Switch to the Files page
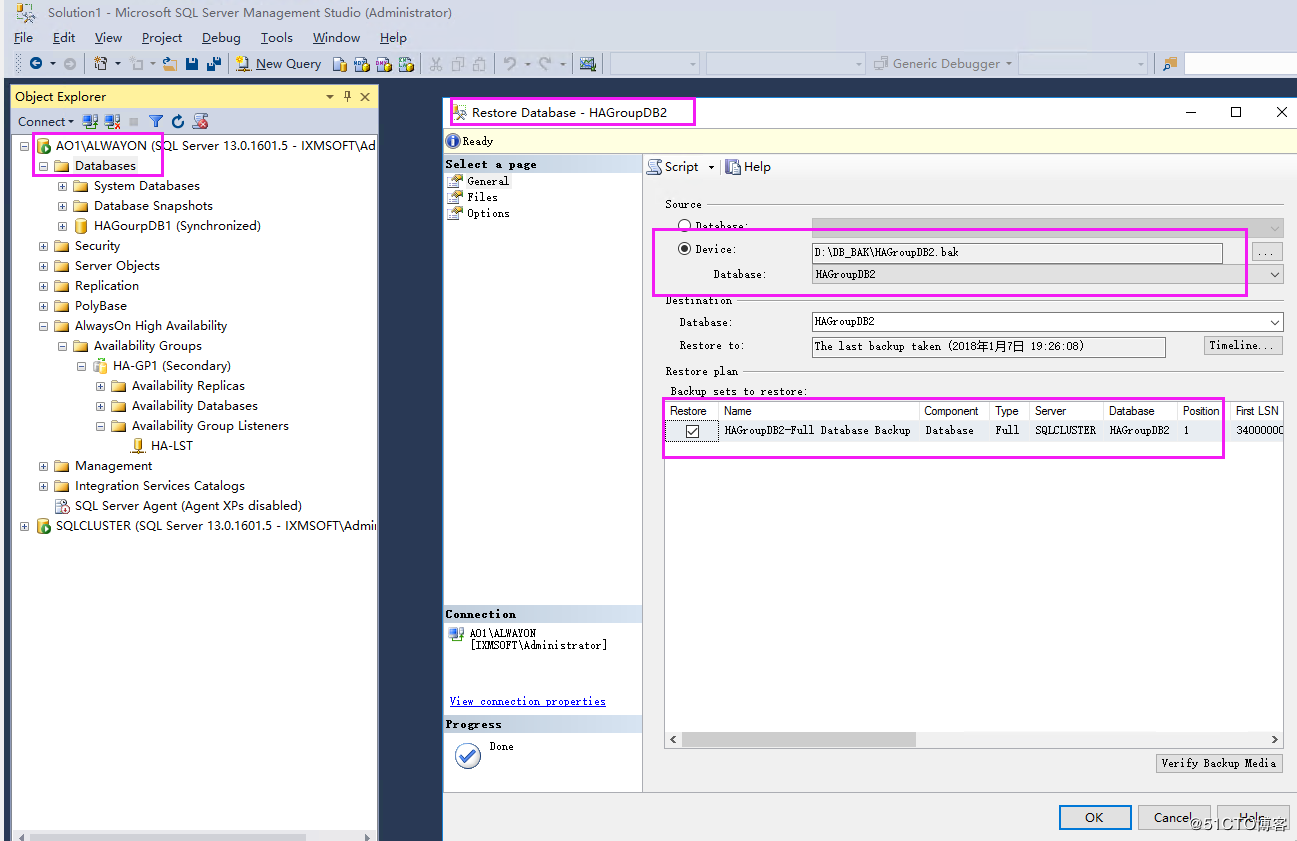The width and height of the screenshot is (1297, 841). click(x=481, y=197)
